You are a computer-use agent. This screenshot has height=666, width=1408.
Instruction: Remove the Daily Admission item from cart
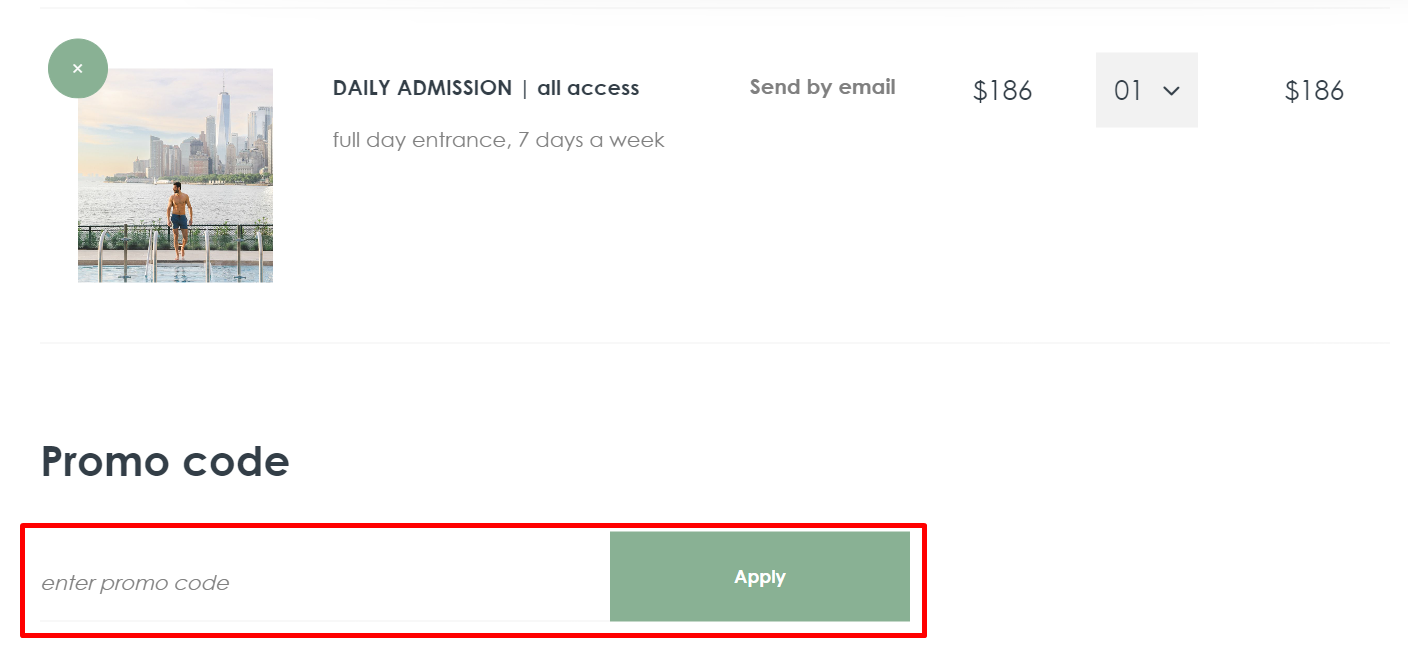click(78, 69)
